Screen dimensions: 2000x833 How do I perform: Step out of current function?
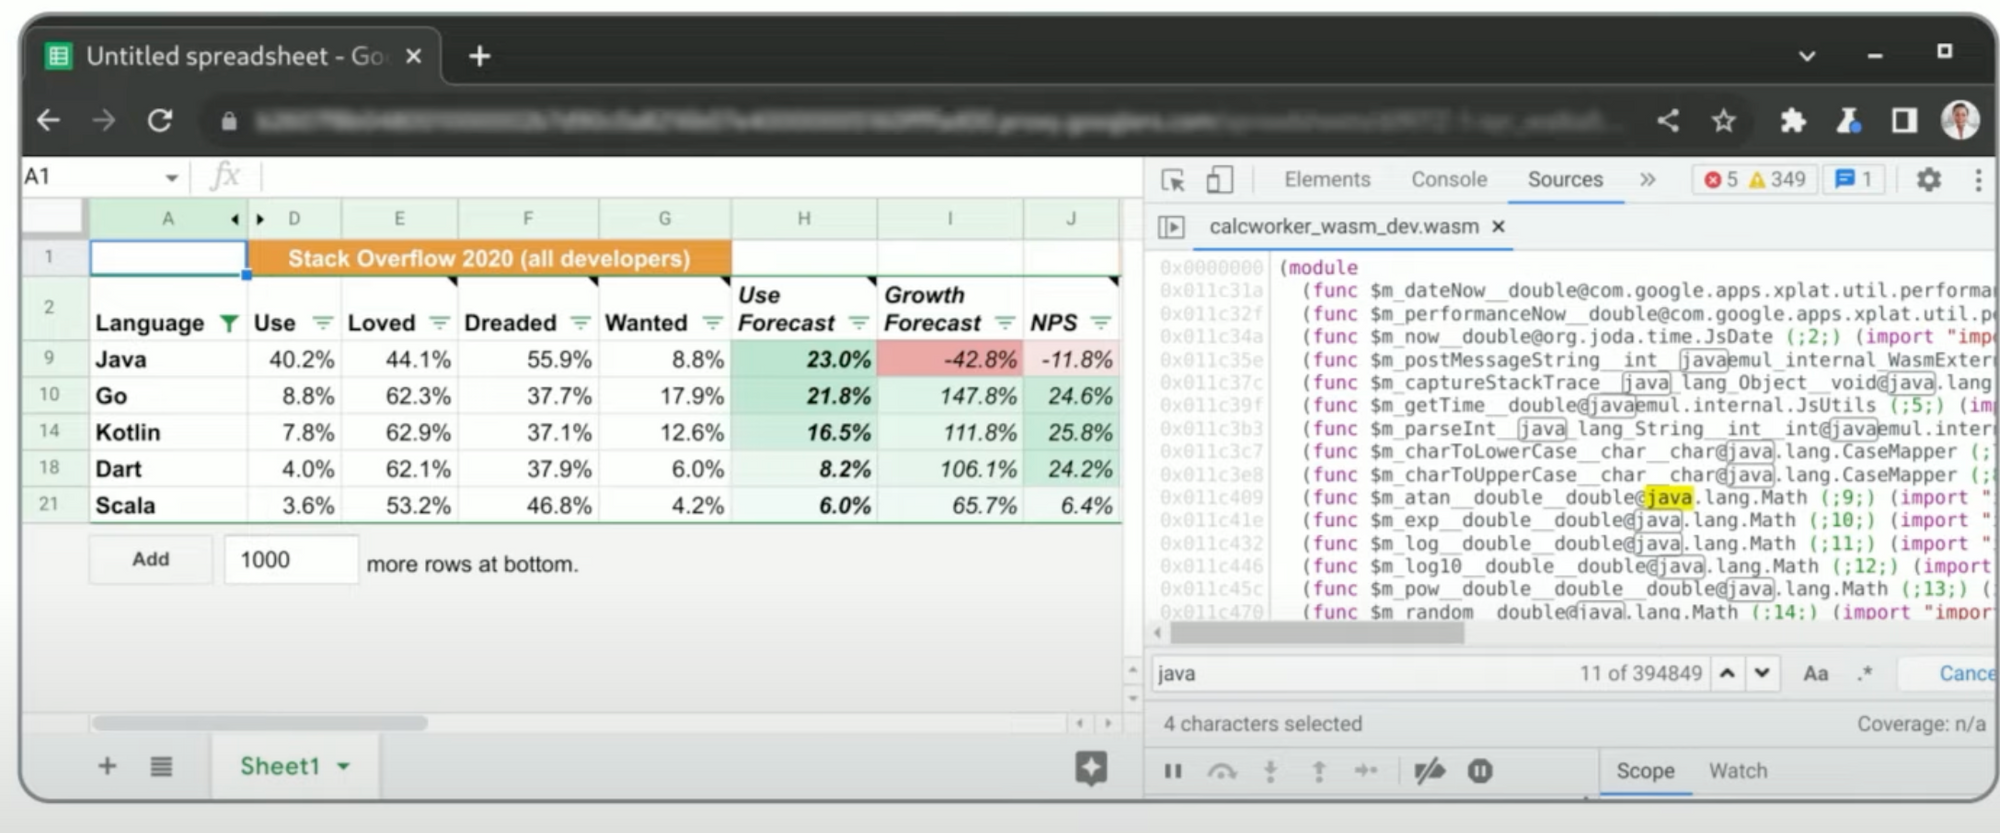[x=1319, y=771]
